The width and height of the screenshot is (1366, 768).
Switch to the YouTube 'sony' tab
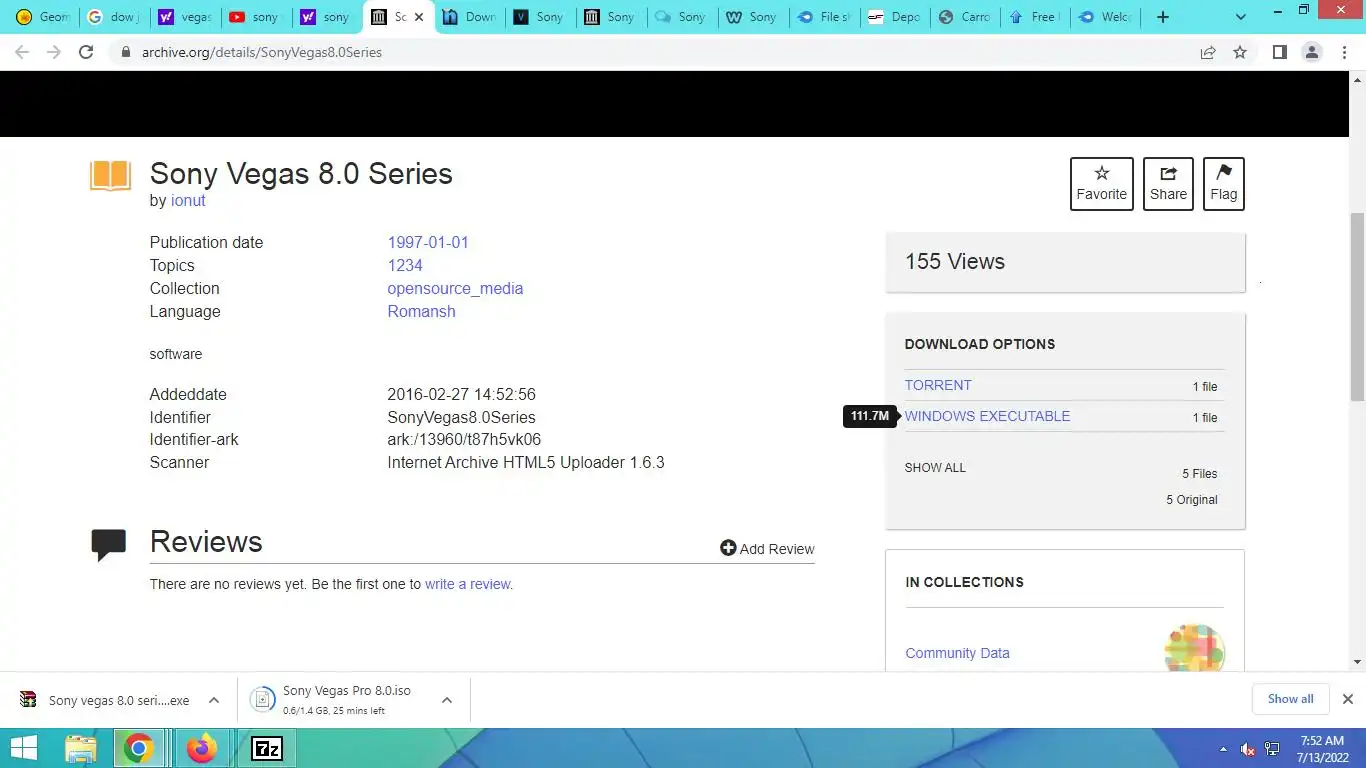(x=255, y=17)
